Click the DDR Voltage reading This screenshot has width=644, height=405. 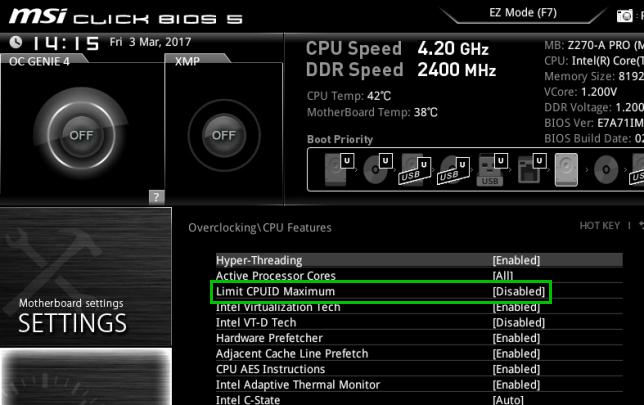[x=594, y=108]
